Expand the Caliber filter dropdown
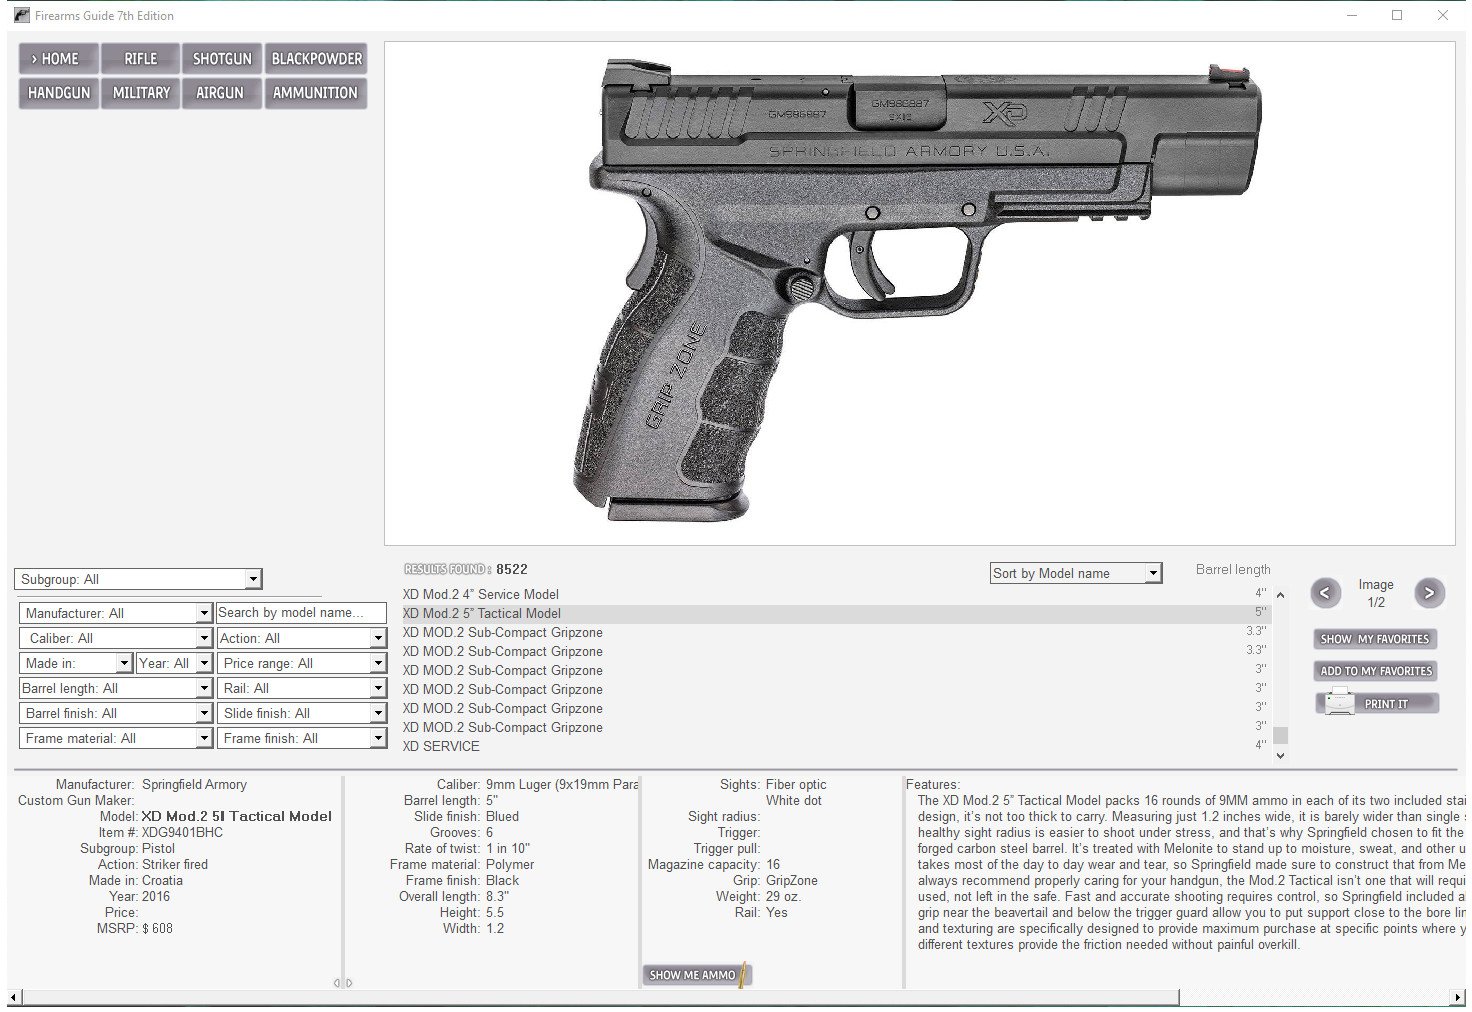The width and height of the screenshot is (1472, 1012). coord(203,638)
